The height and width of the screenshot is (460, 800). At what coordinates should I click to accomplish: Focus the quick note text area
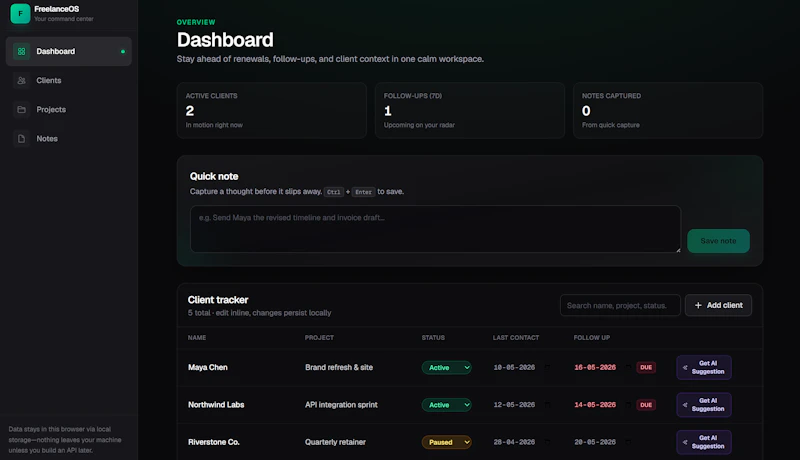pyautogui.click(x=436, y=229)
